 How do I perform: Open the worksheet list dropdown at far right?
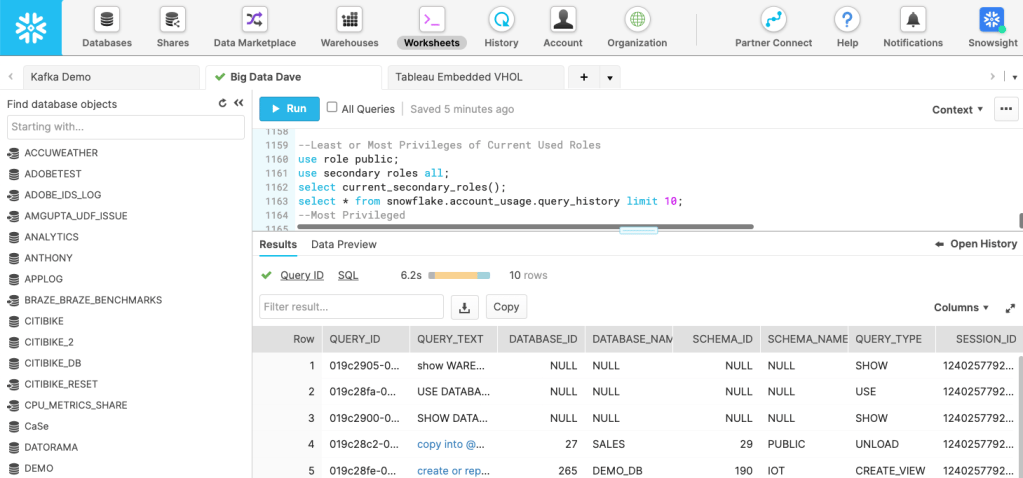1015,77
